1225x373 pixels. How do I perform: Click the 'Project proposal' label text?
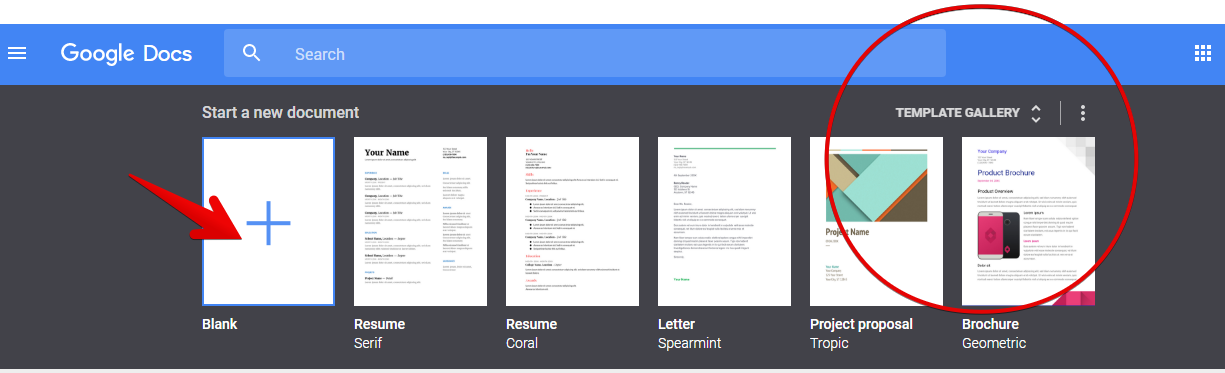click(861, 325)
